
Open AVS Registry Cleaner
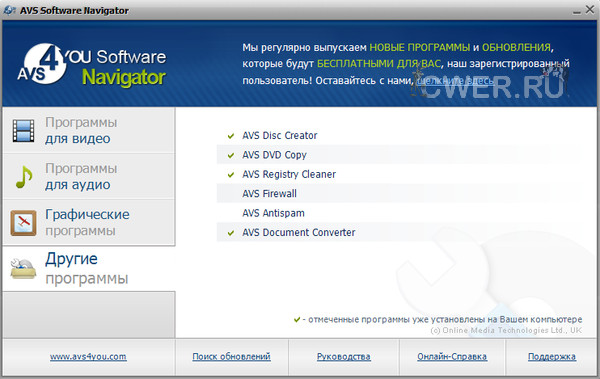[x=289, y=175]
